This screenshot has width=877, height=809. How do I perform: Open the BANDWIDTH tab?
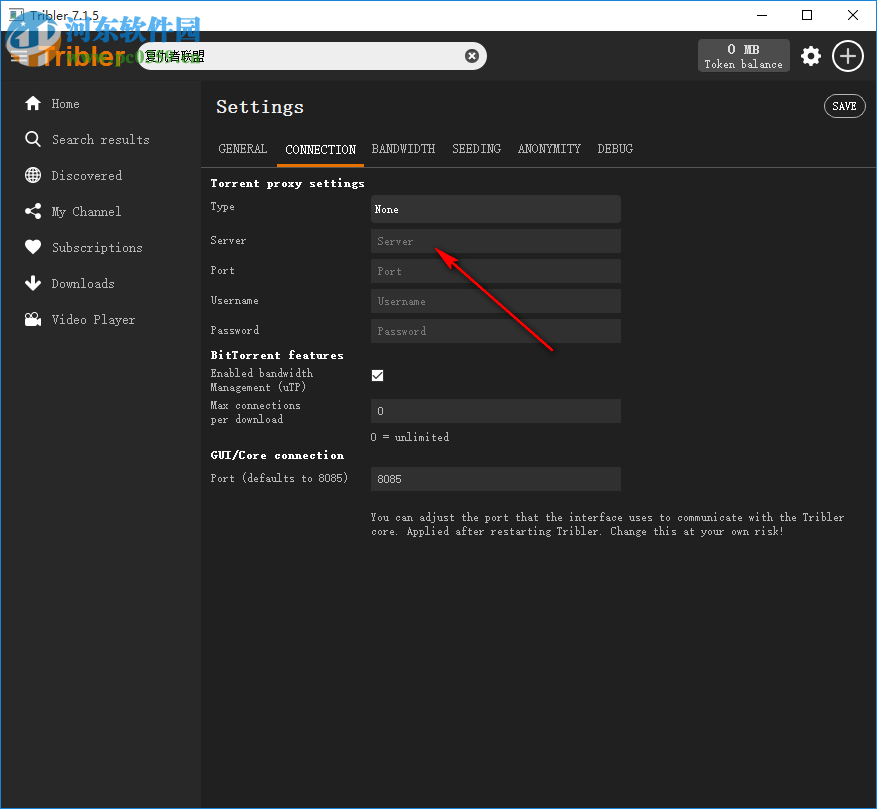(403, 149)
